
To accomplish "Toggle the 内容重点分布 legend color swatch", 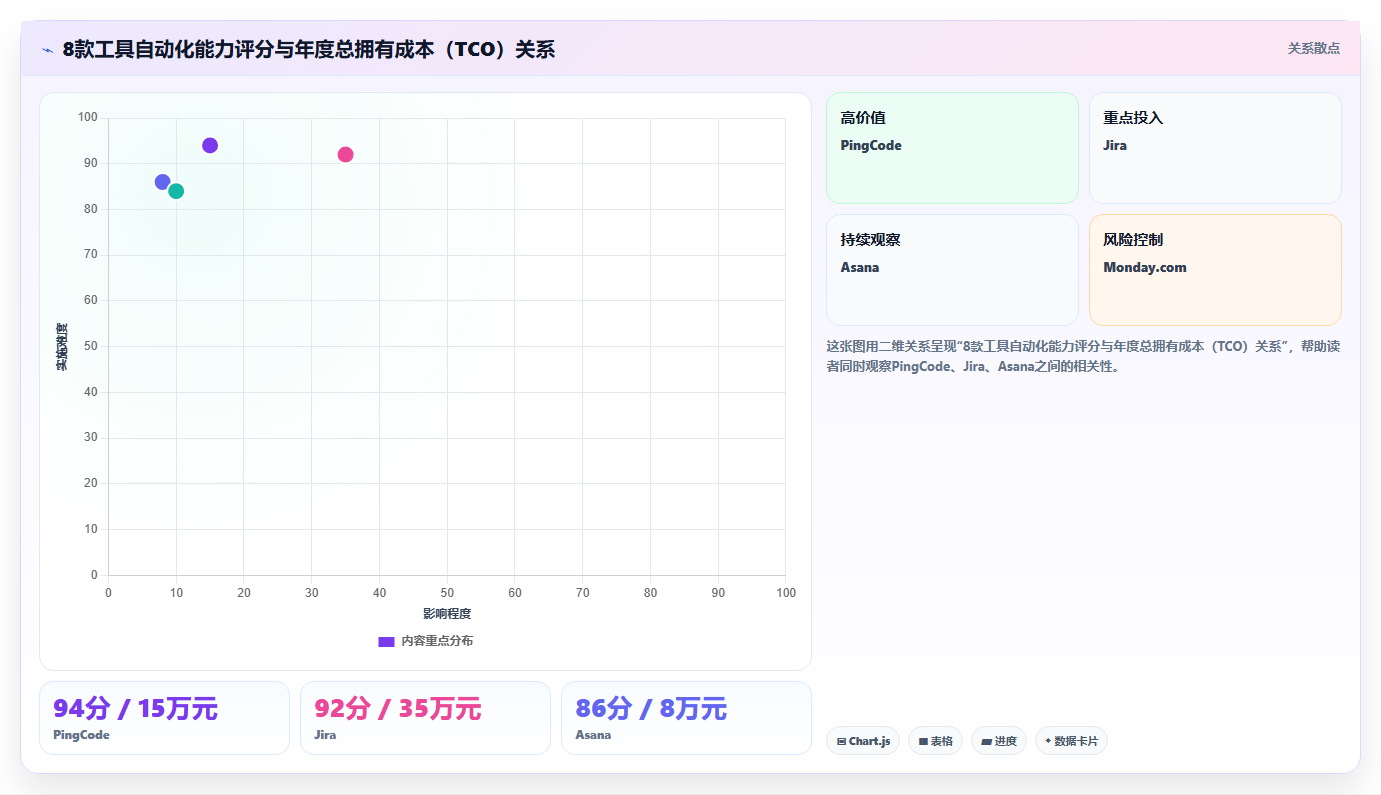I will 386,641.
